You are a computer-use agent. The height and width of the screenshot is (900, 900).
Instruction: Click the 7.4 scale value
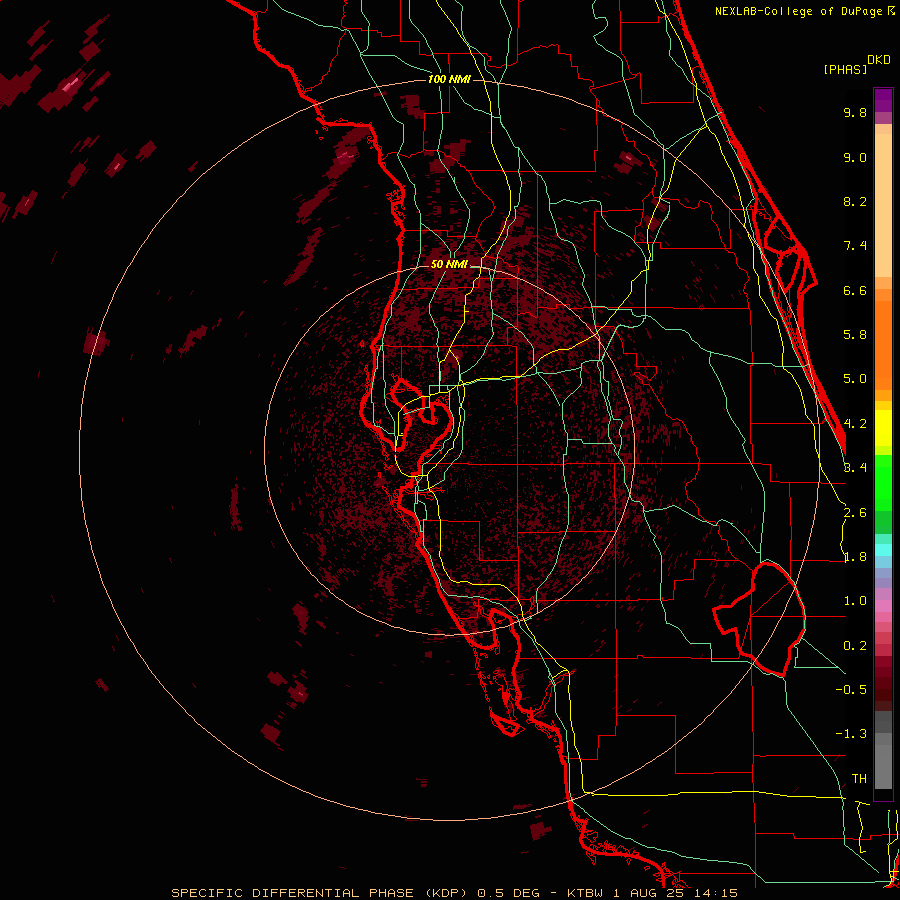tap(855, 246)
